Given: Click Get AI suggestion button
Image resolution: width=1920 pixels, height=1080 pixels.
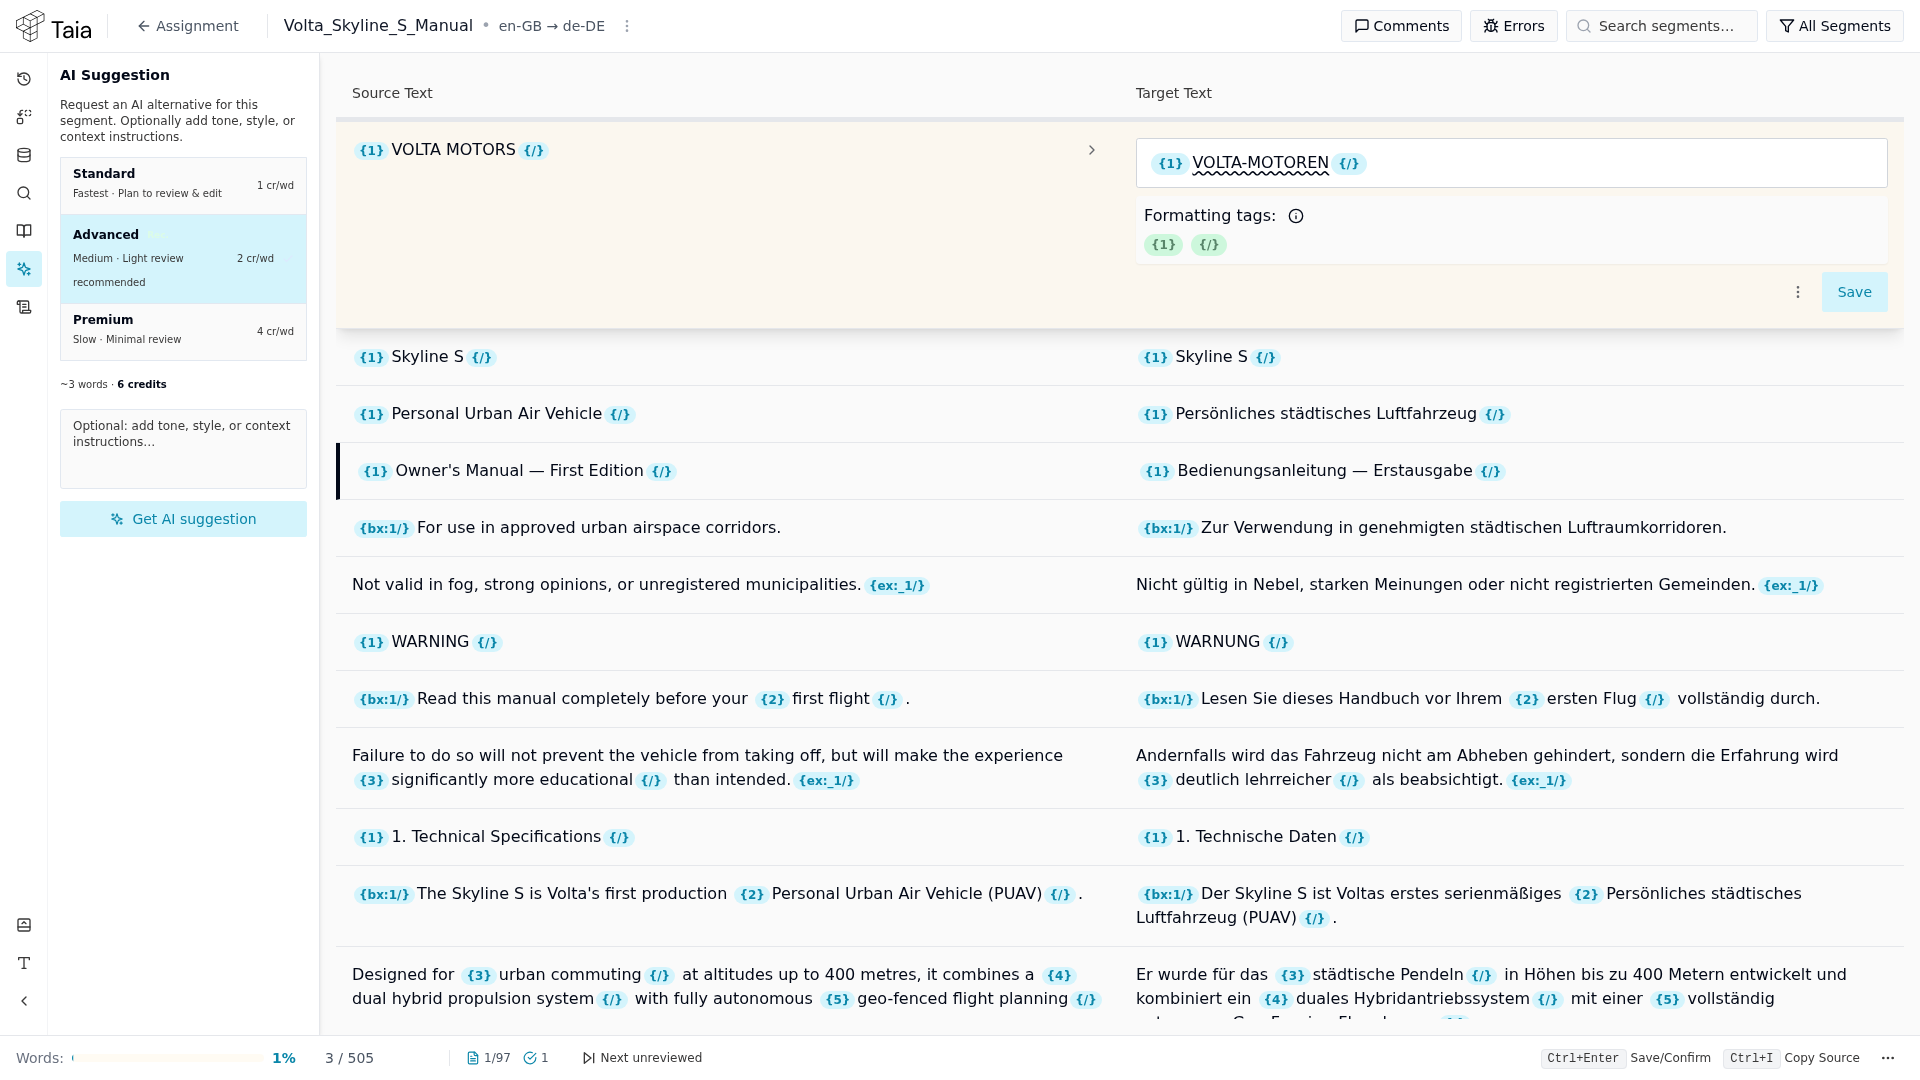Looking at the screenshot, I should pyautogui.click(x=183, y=519).
